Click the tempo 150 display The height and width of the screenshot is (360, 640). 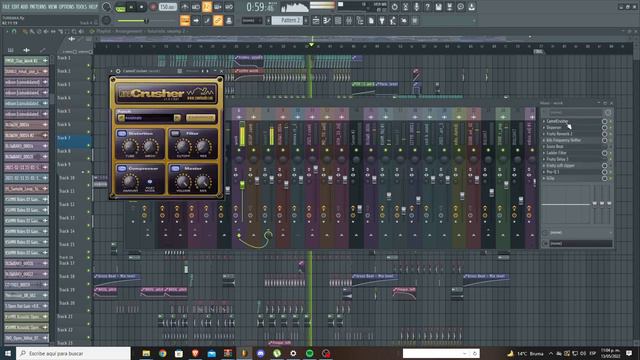point(168,7)
